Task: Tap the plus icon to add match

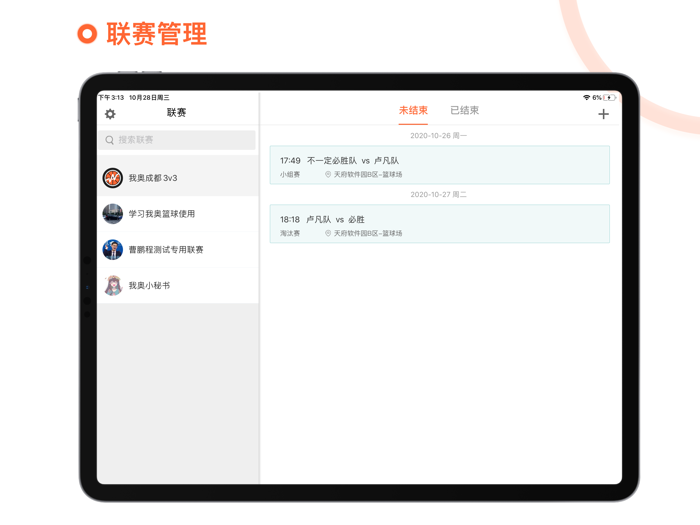Action: click(603, 114)
